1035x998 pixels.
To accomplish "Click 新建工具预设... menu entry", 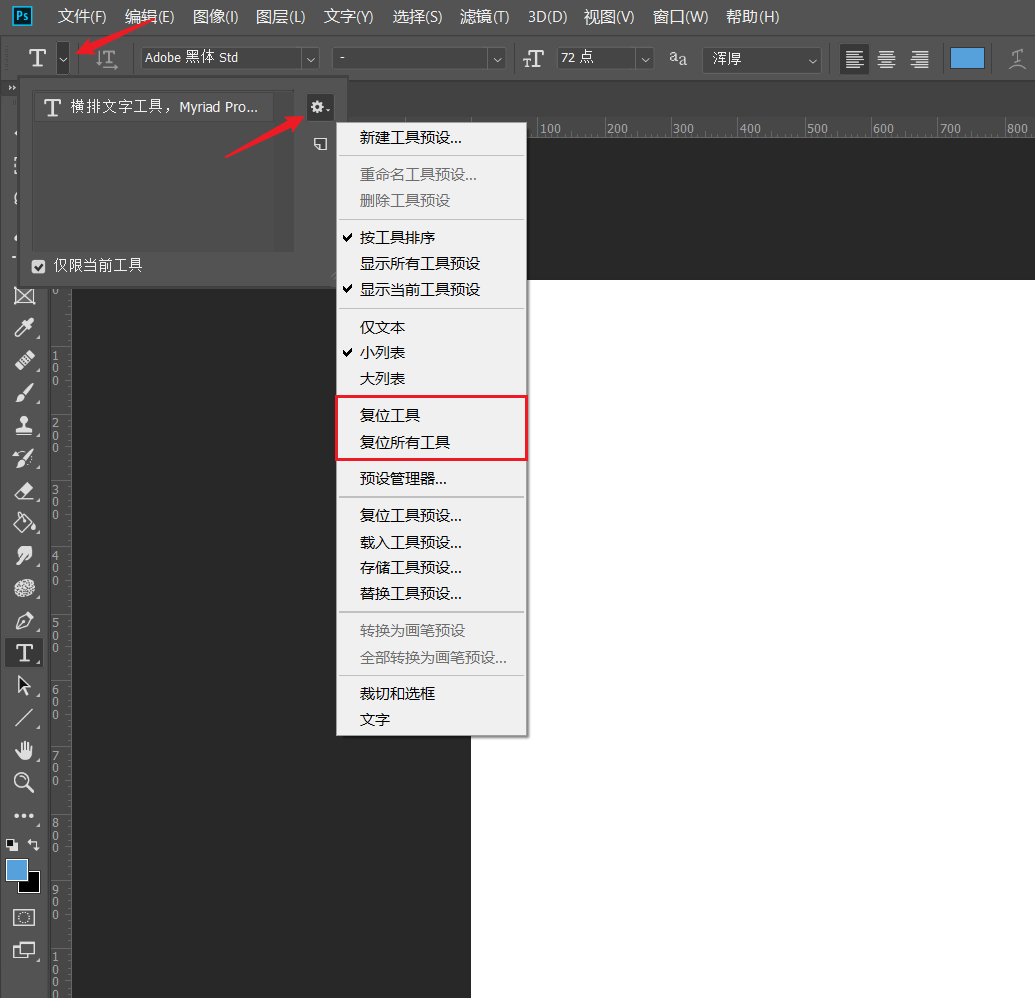I will (x=410, y=138).
